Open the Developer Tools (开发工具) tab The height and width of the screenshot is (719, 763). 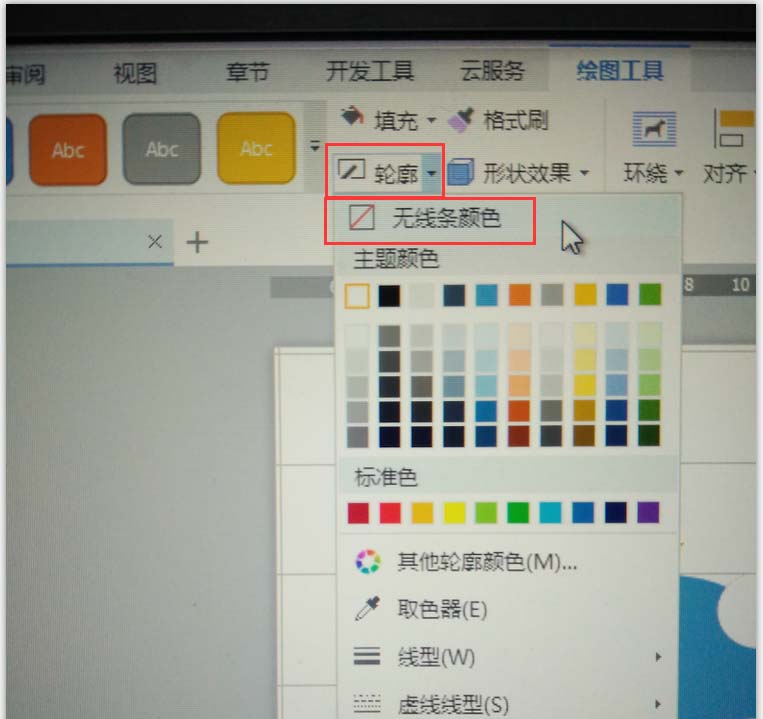coord(370,71)
